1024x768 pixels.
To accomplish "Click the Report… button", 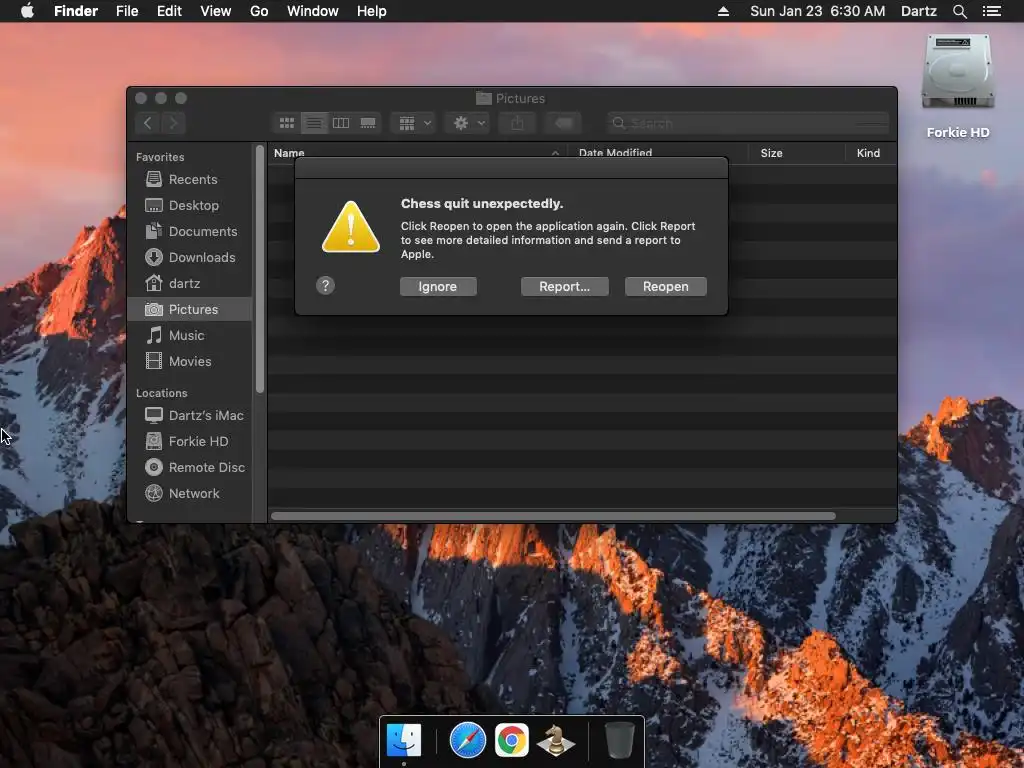I will (564, 287).
